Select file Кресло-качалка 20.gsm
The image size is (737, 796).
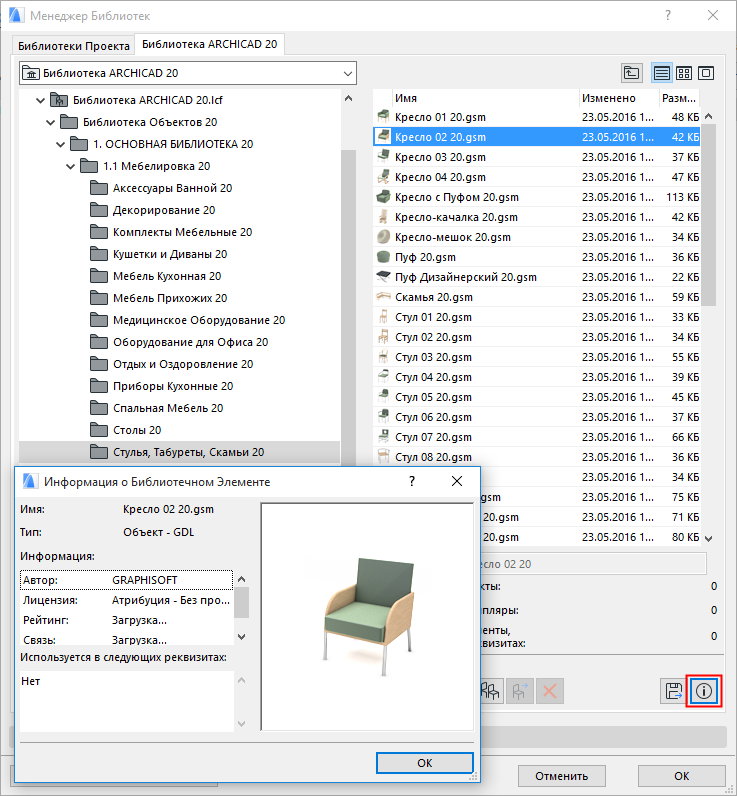pyautogui.click(x=537, y=217)
